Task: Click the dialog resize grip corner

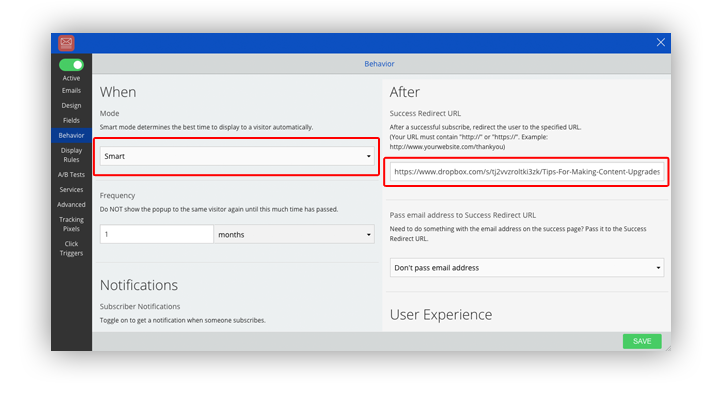Action: click(668, 348)
